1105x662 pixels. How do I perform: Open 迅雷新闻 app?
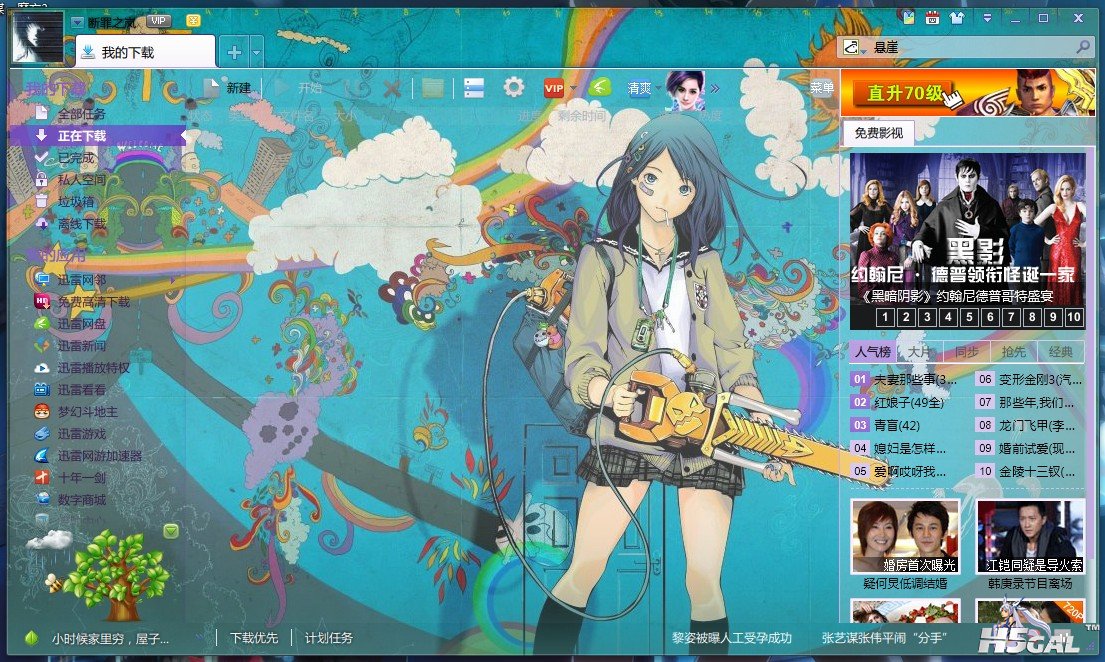click(81, 345)
